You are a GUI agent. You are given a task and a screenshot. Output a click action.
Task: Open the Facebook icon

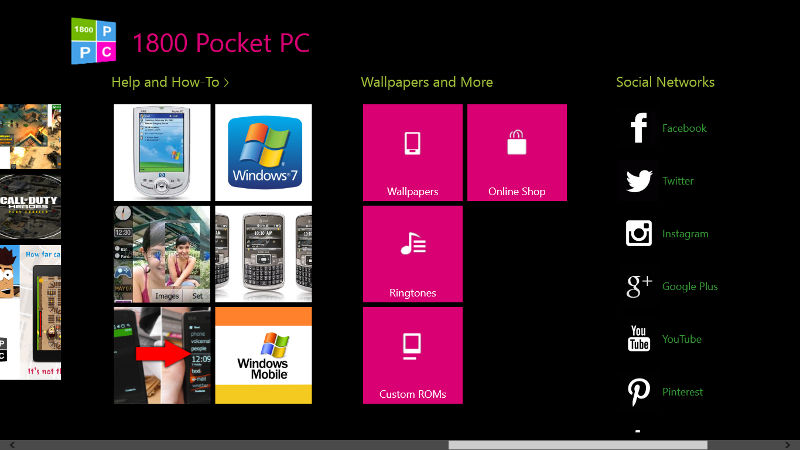[x=639, y=128]
